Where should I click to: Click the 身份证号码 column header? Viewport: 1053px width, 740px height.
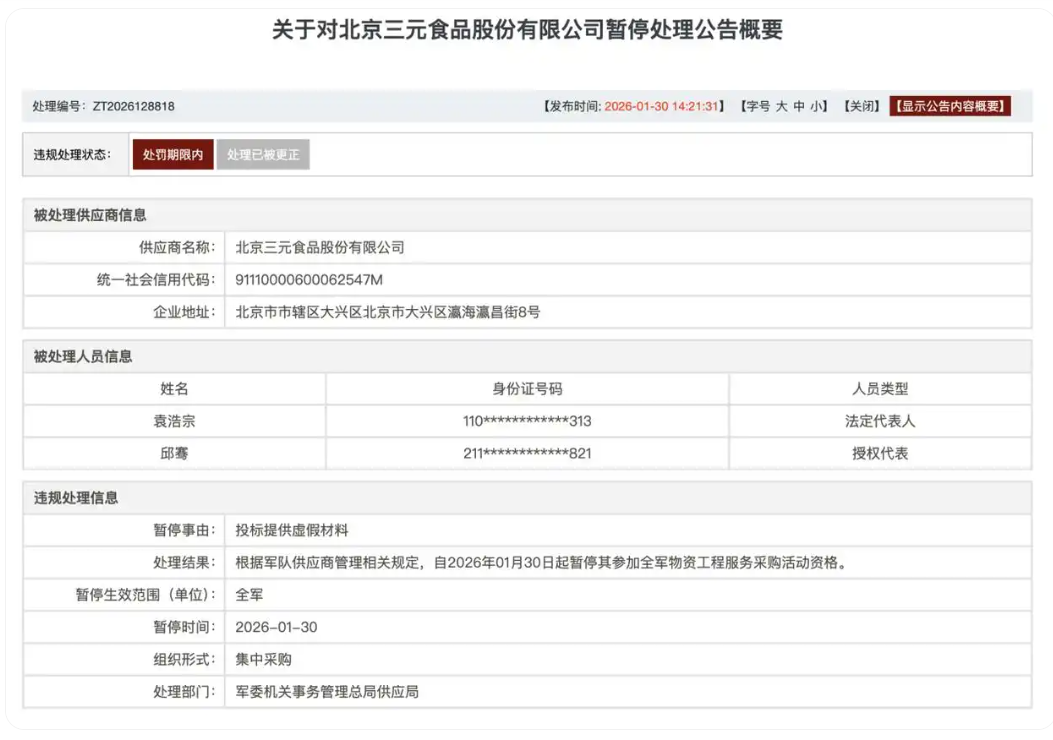[527, 389]
